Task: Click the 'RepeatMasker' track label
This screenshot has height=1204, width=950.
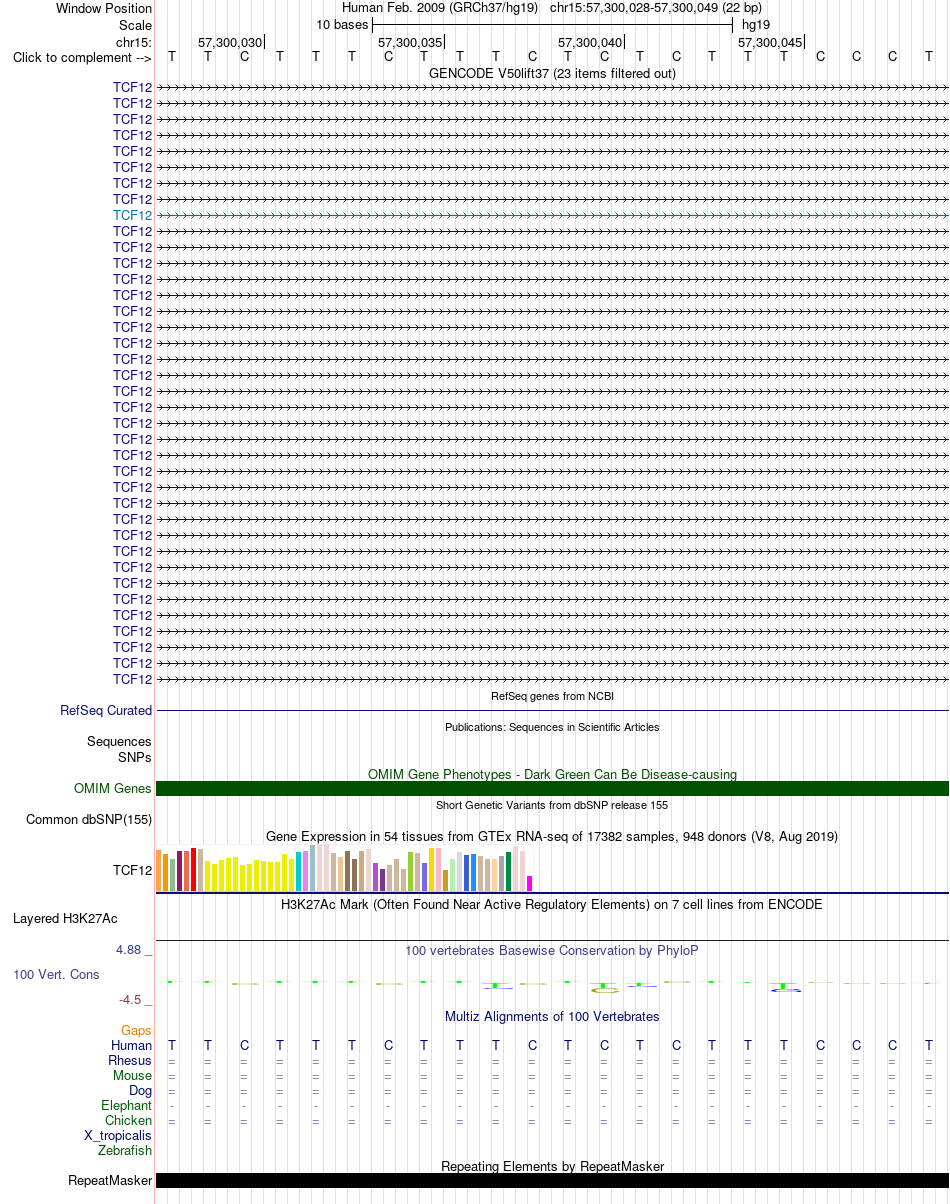Action: coord(110,1181)
